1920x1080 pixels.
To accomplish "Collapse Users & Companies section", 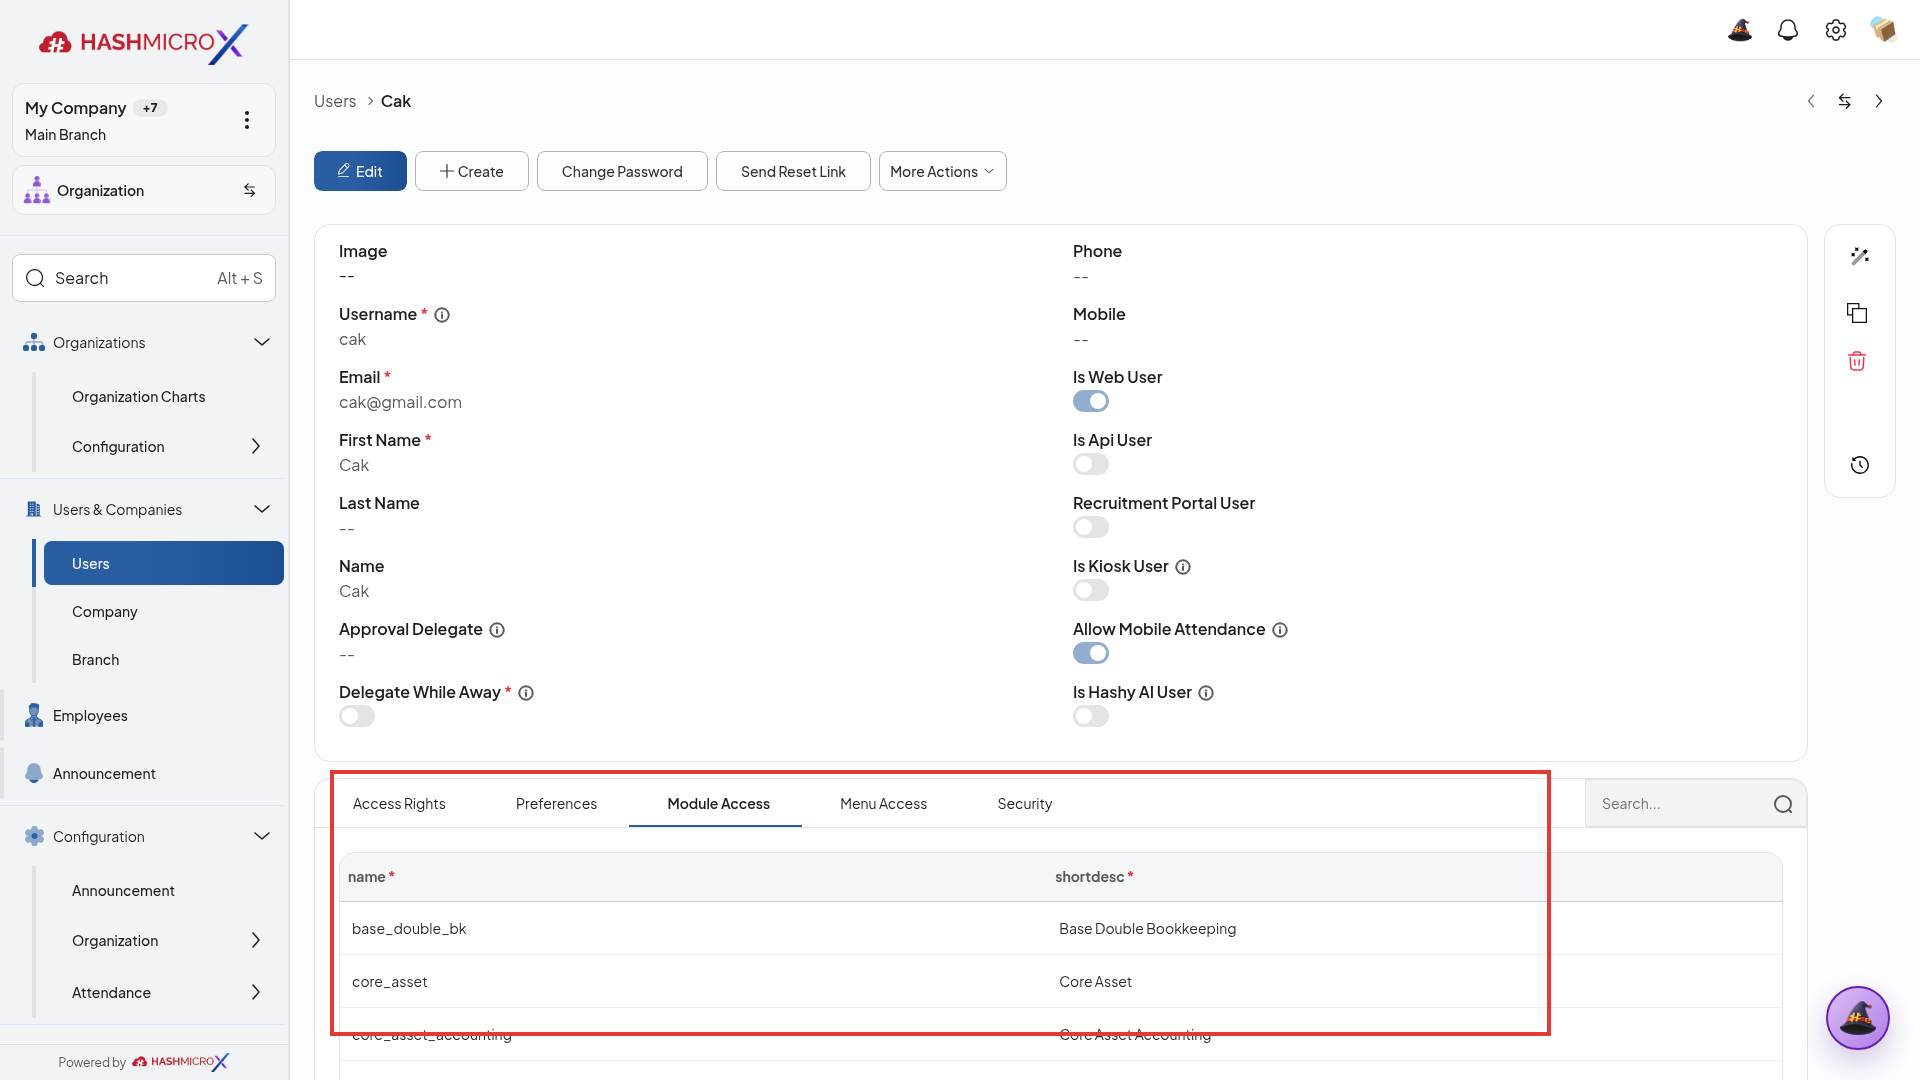I will click(262, 509).
